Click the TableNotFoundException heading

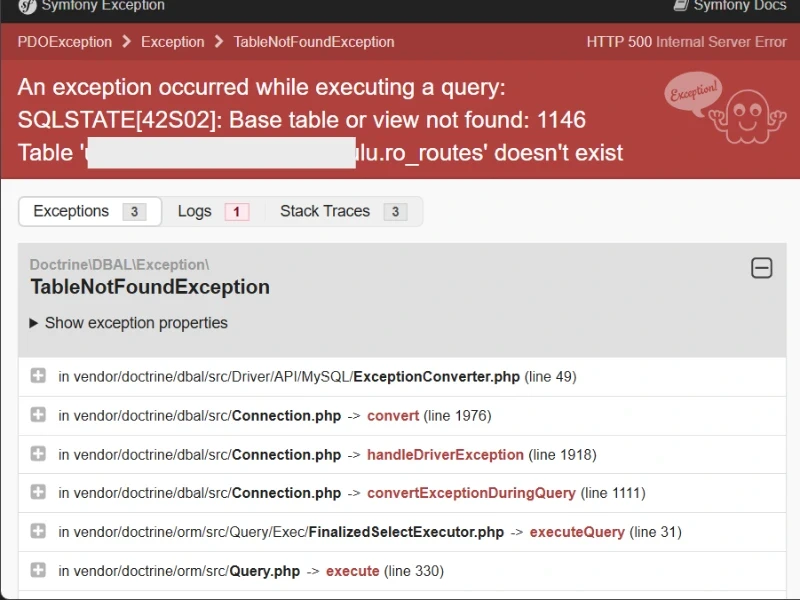pyautogui.click(x=150, y=287)
